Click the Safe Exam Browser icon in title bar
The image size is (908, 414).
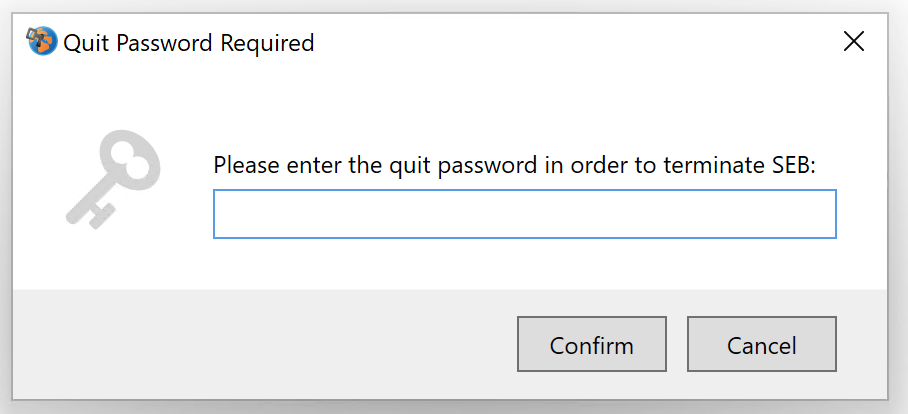tap(42, 41)
